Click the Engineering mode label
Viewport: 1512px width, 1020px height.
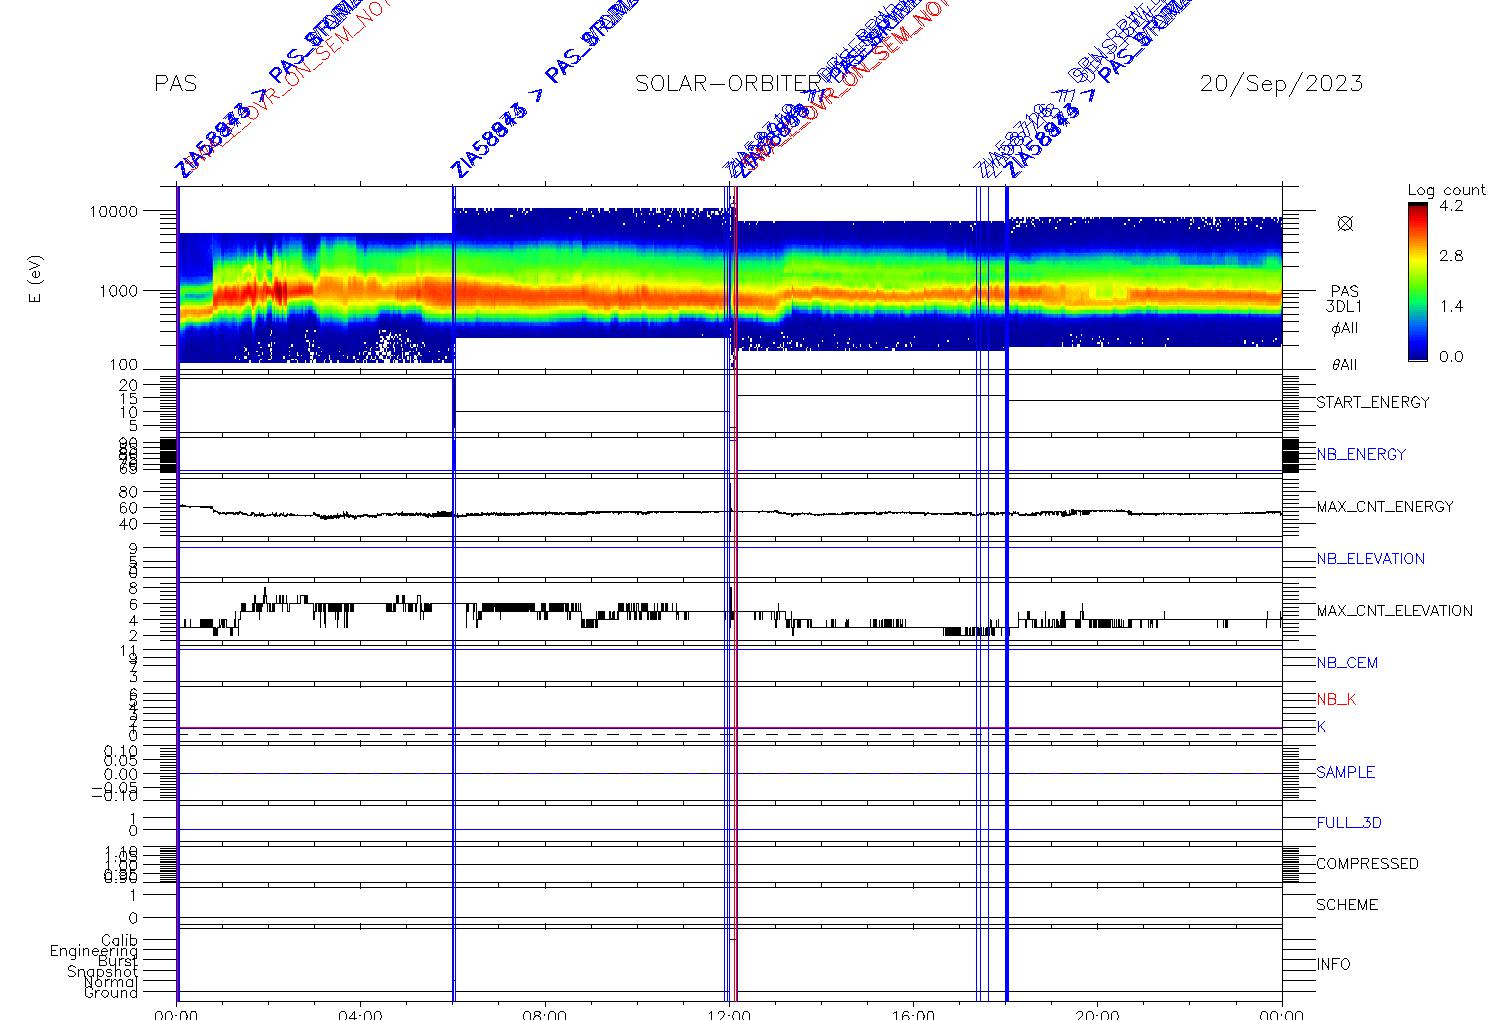(x=94, y=951)
